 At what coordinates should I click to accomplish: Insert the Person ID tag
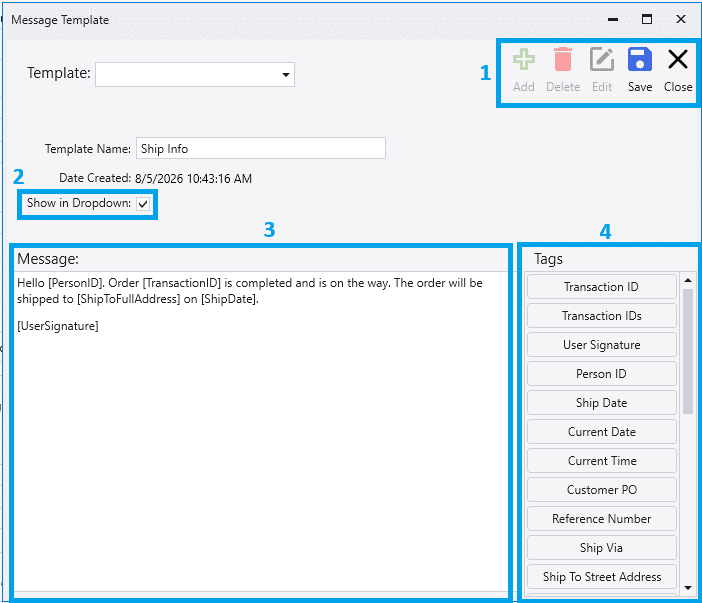tap(601, 374)
